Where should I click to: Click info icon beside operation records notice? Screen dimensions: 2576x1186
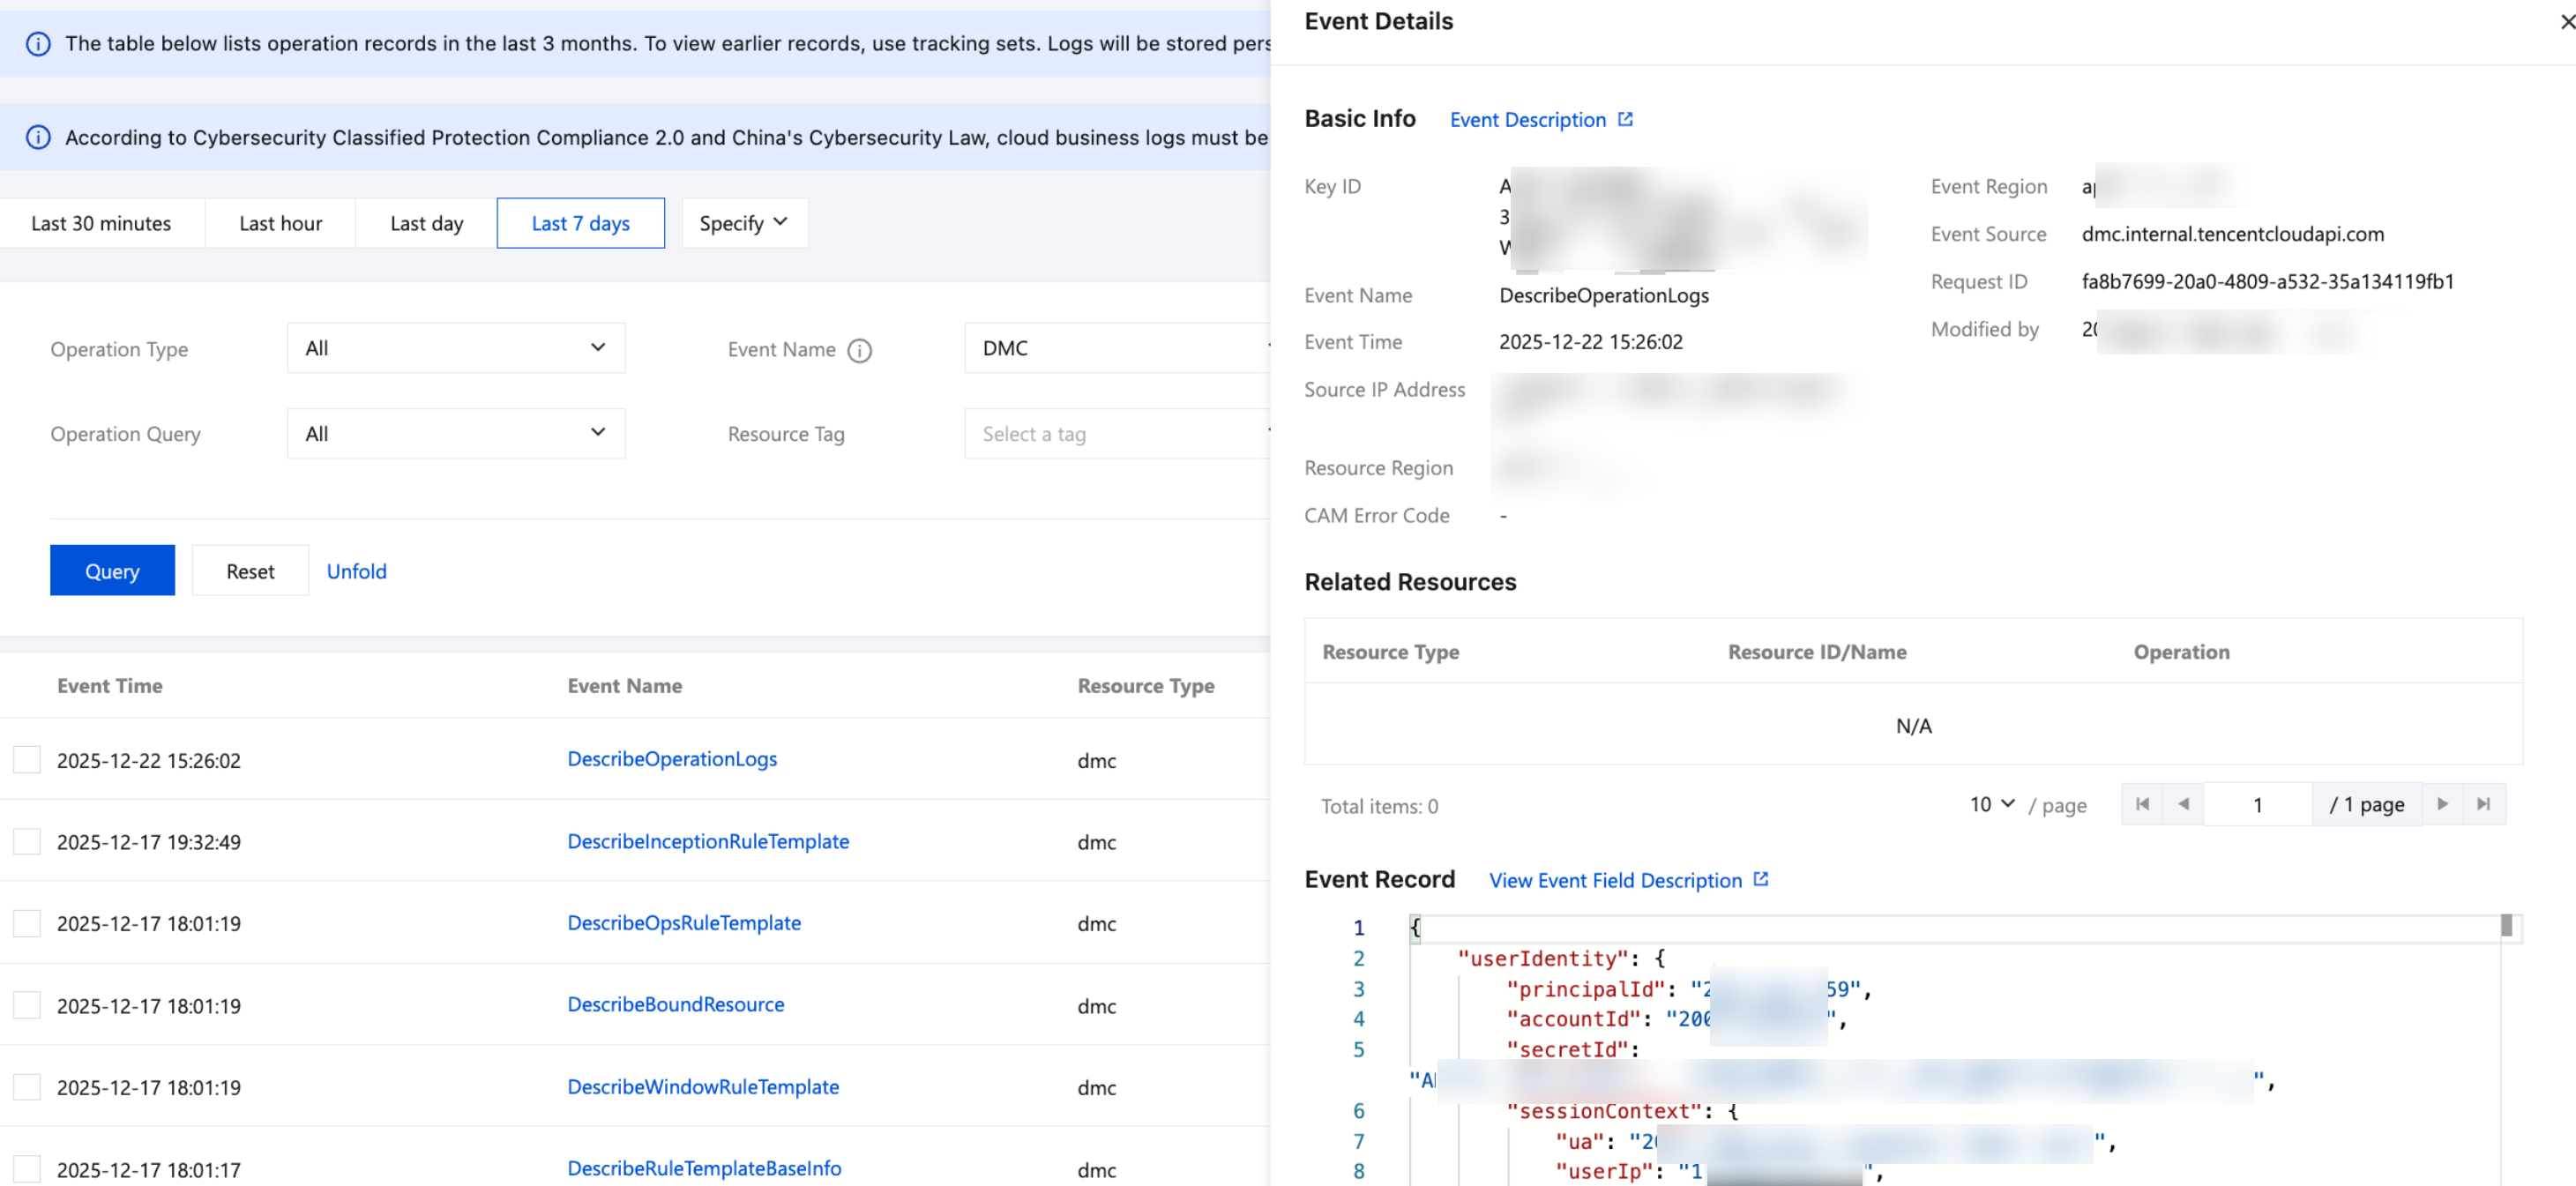(x=38, y=43)
